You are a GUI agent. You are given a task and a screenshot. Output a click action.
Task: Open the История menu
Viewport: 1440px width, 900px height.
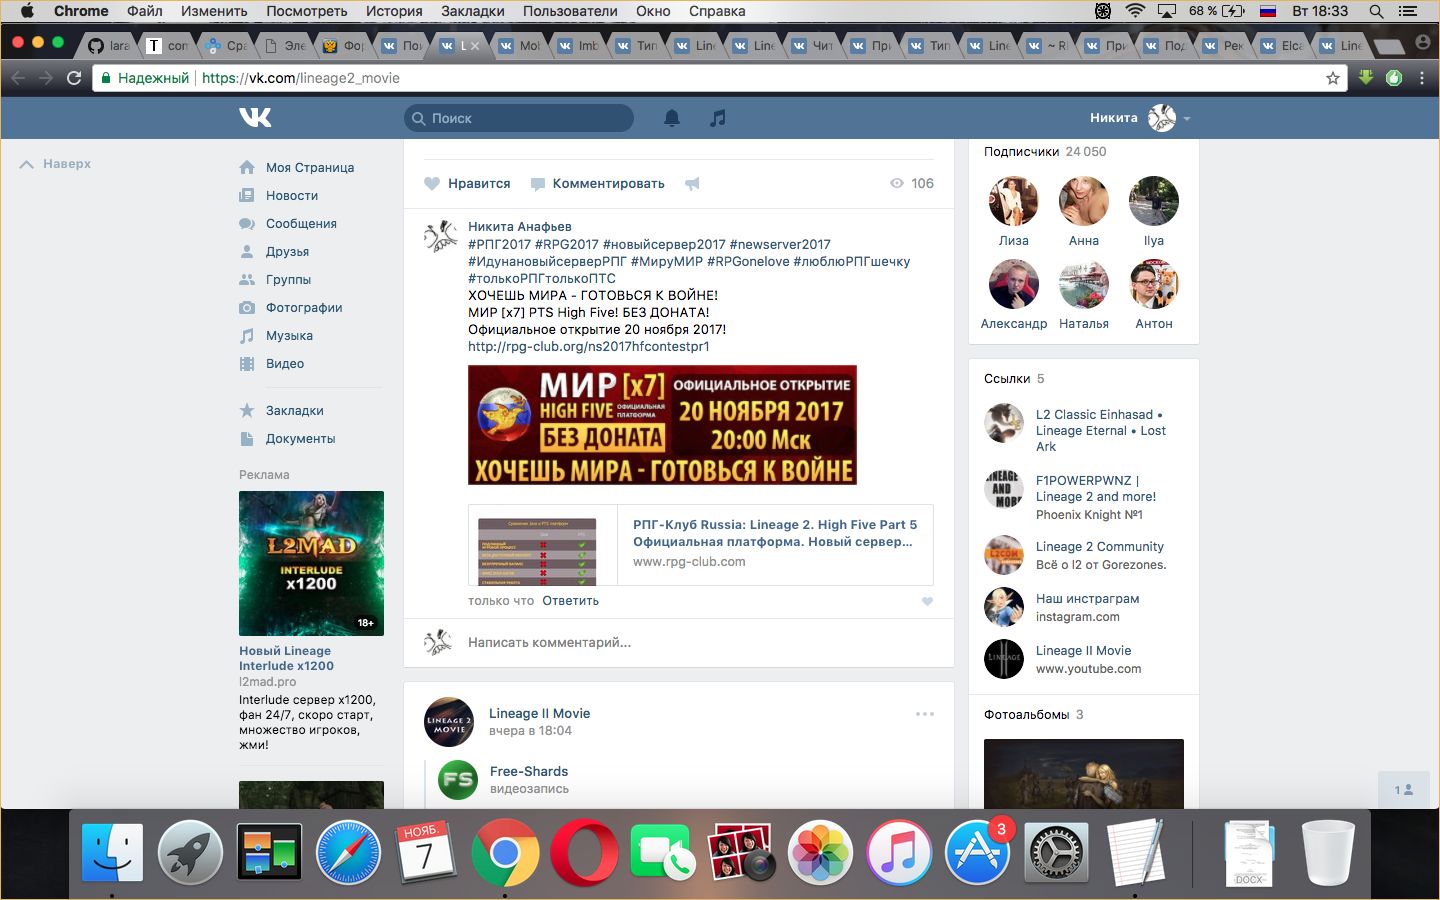point(394,11)
